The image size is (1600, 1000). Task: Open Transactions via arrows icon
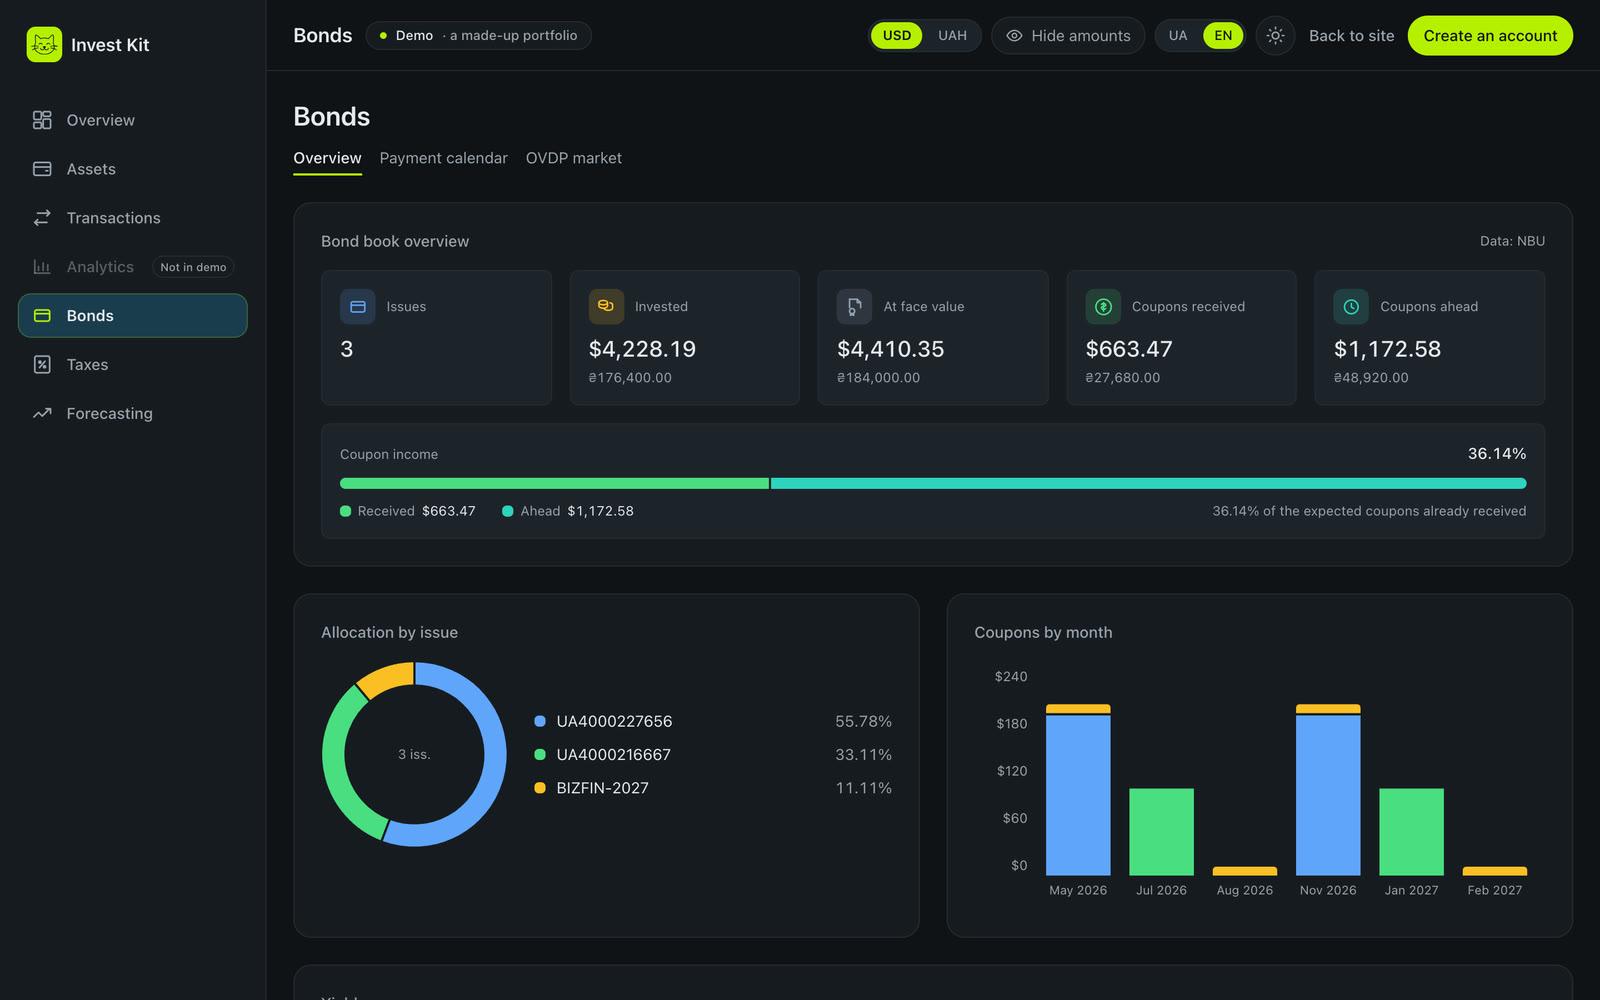point(42,218)
